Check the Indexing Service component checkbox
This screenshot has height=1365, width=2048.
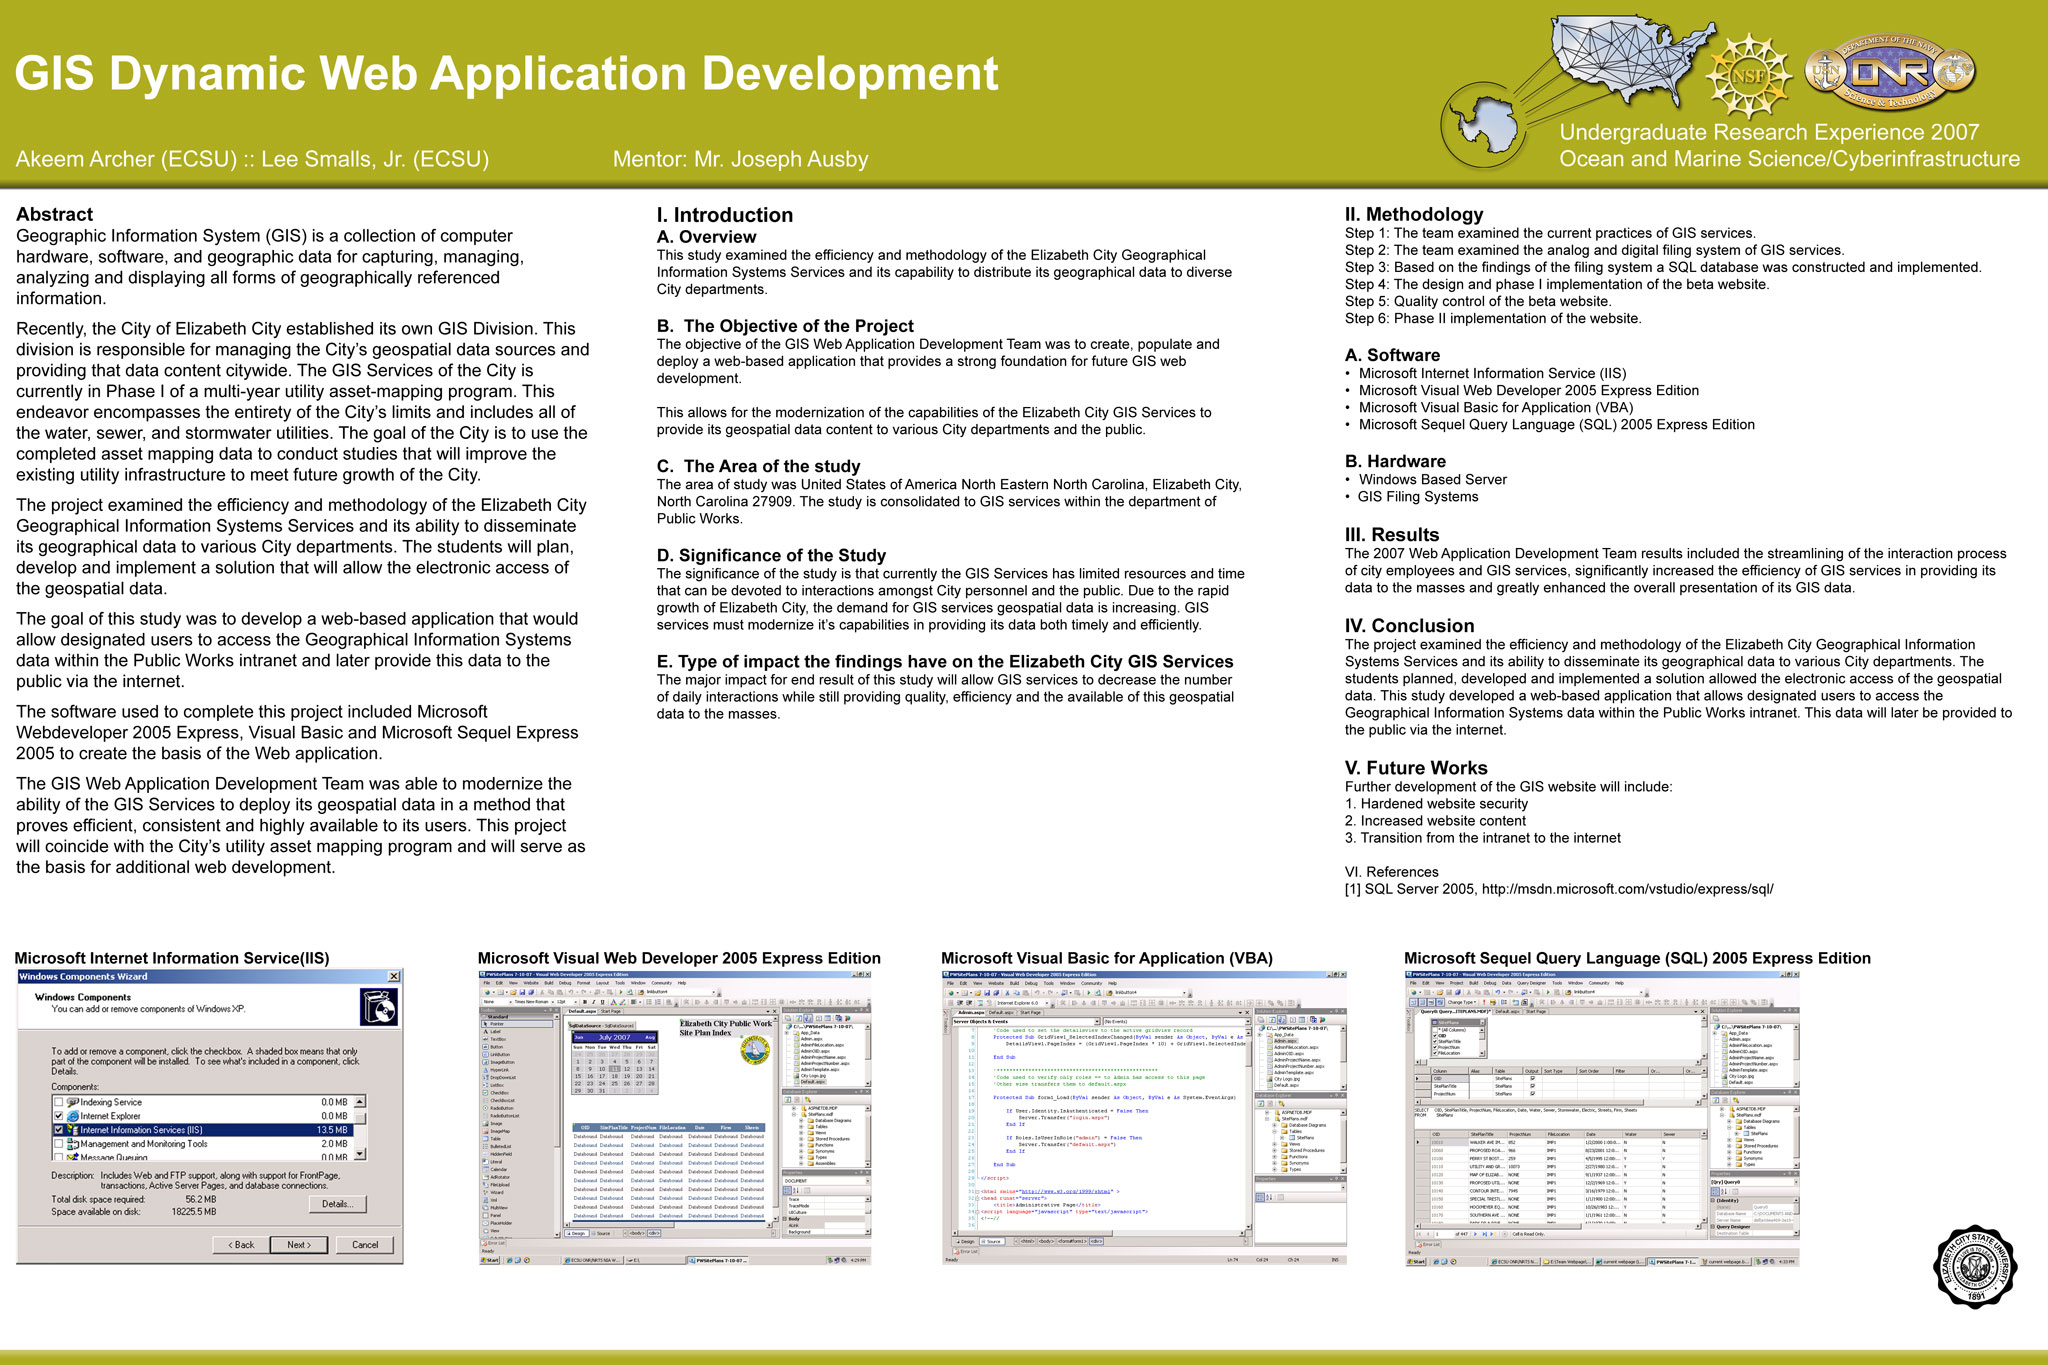pos(59,1102)
